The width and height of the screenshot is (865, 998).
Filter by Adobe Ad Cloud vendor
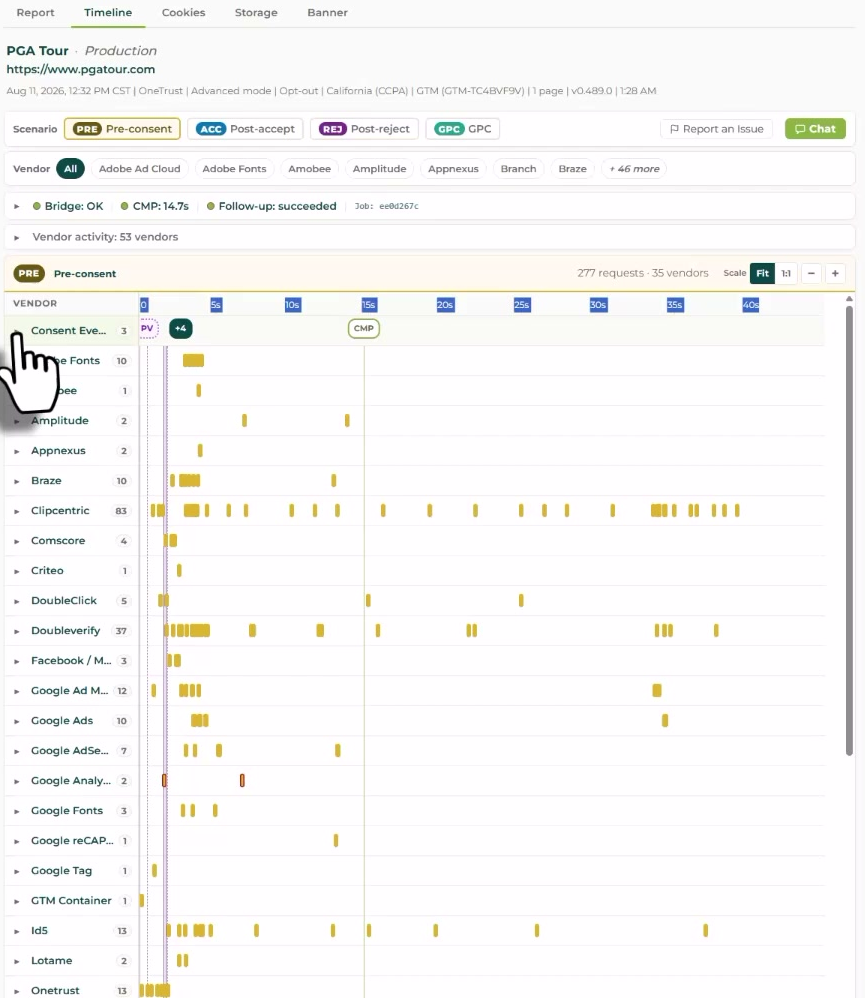pyautogui.click(x=139, y=169)
